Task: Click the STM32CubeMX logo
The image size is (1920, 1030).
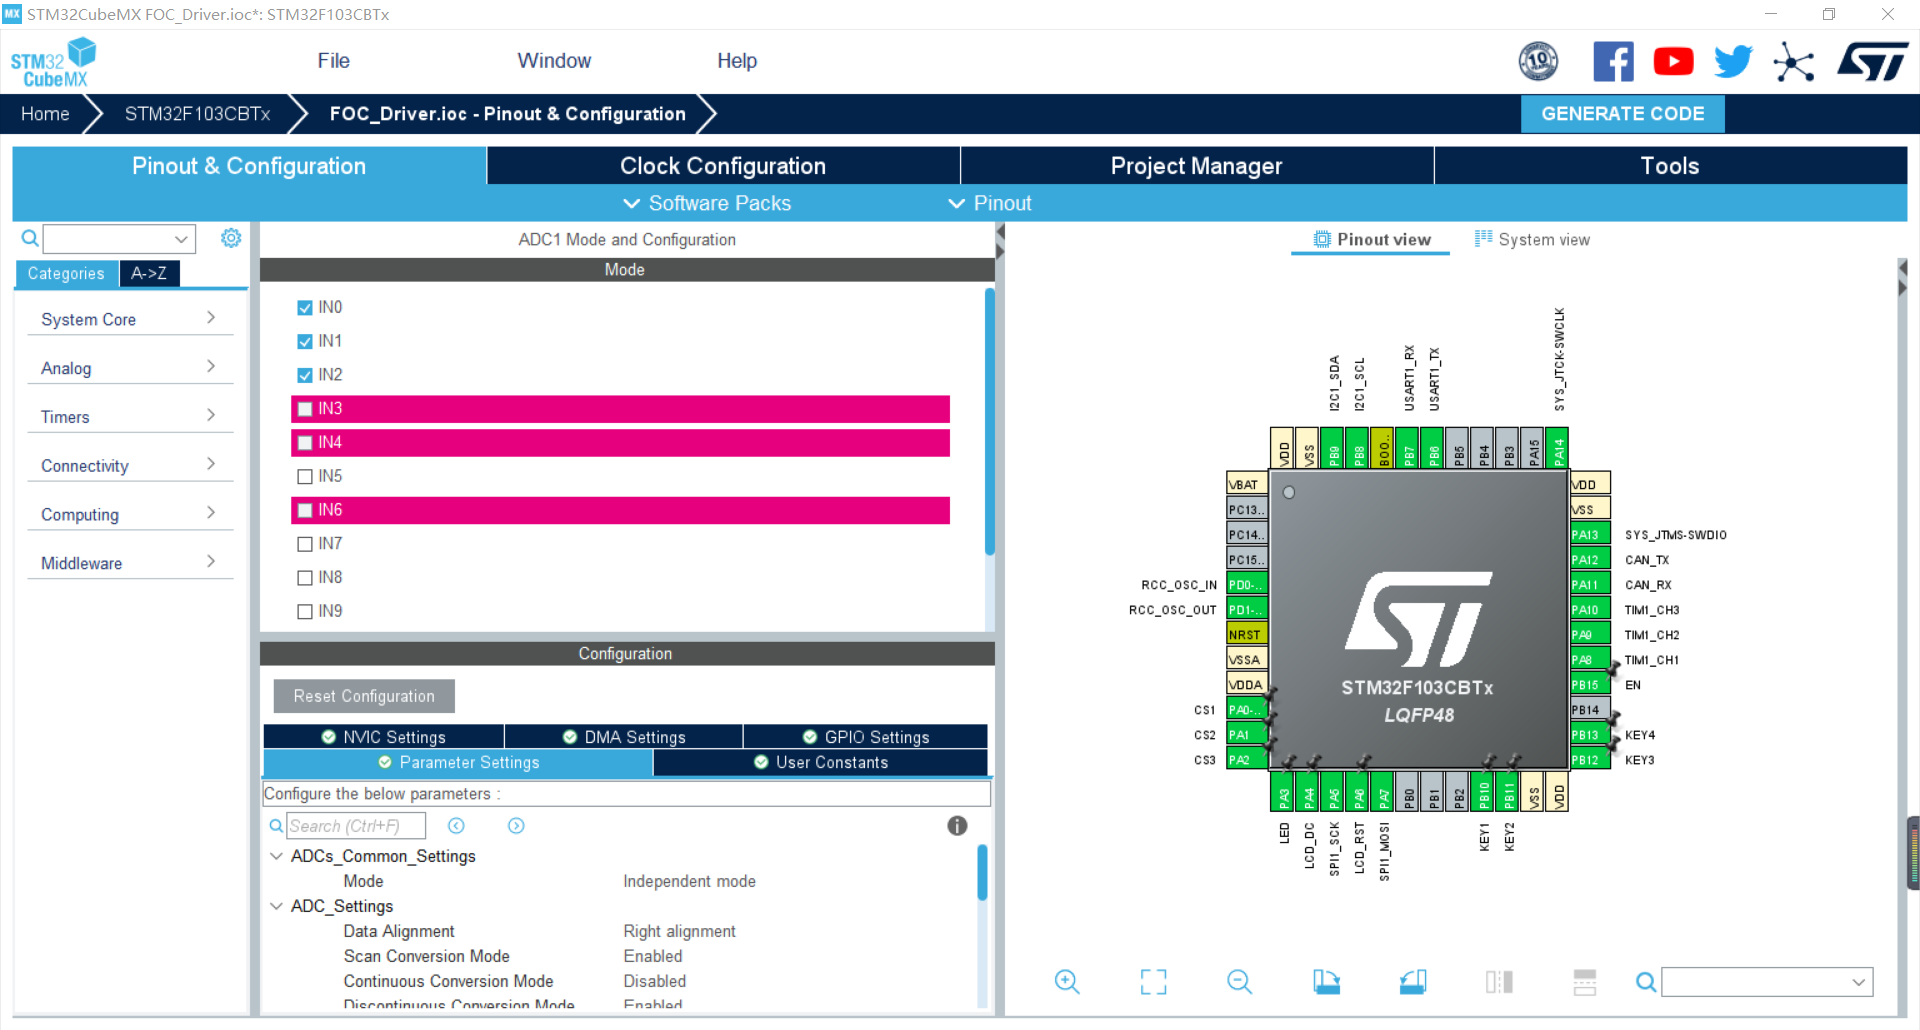Action: point(54,62)
